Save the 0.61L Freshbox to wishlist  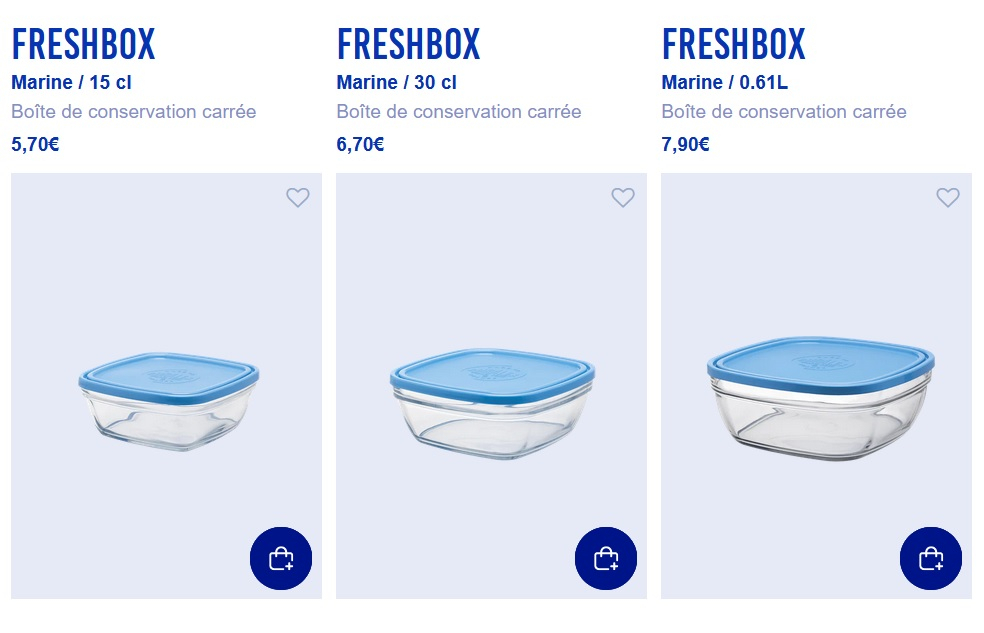[948, 198]
